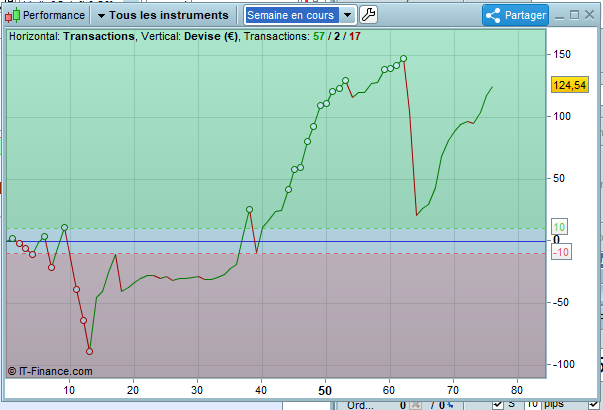Click the grey crossed icon beside Ord... count
This screenshot has height=410, width=603.
(415, 405)
